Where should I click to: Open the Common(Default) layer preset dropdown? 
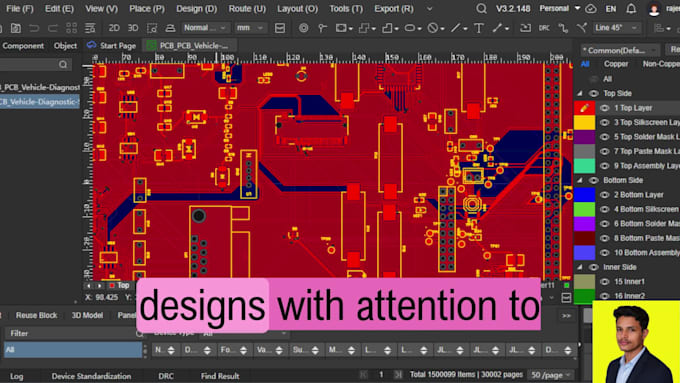[620, 50]
